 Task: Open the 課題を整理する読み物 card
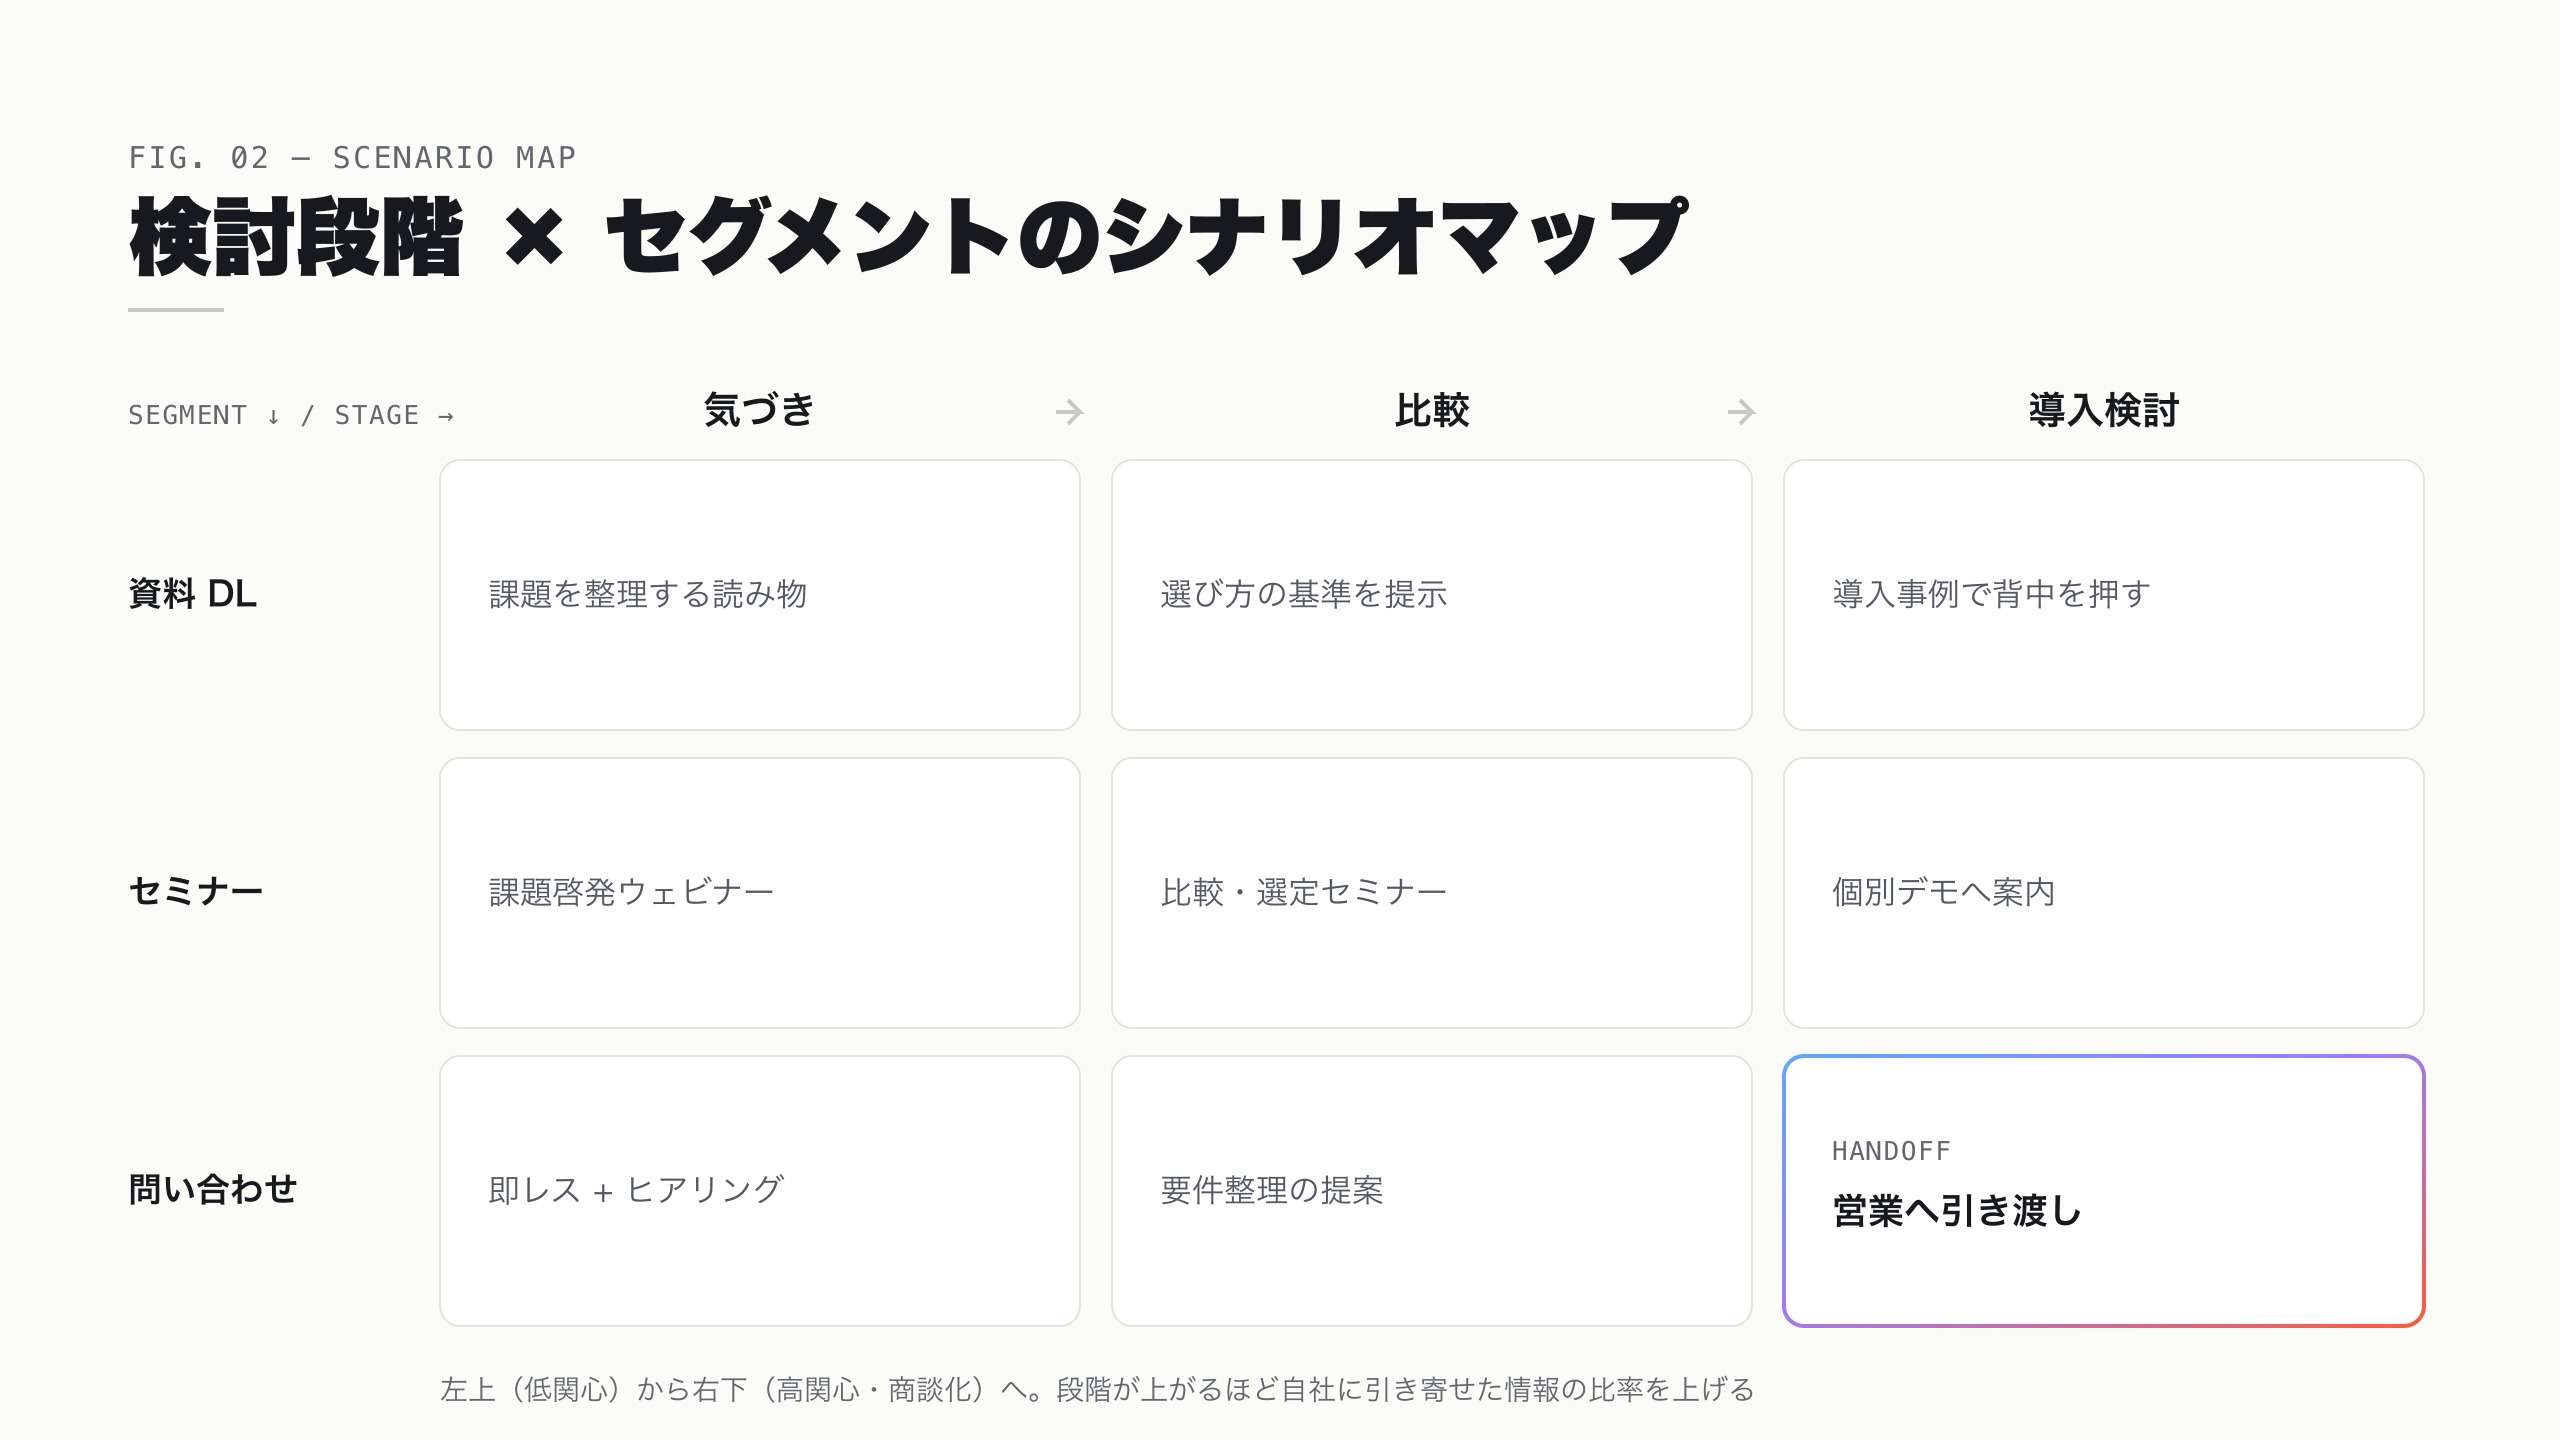760,595
